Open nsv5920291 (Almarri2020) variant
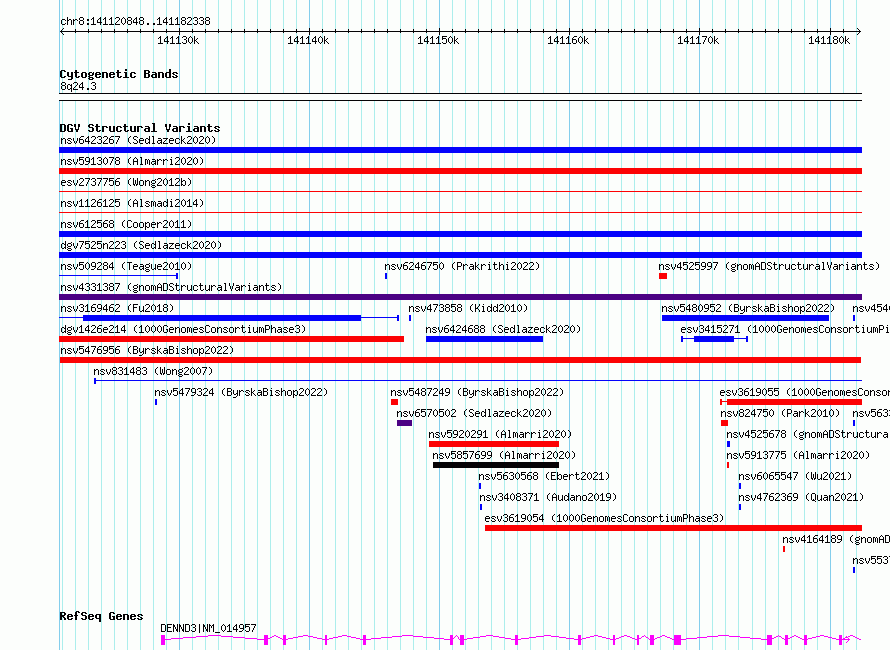The image size is (890, 650). [500, 434]
